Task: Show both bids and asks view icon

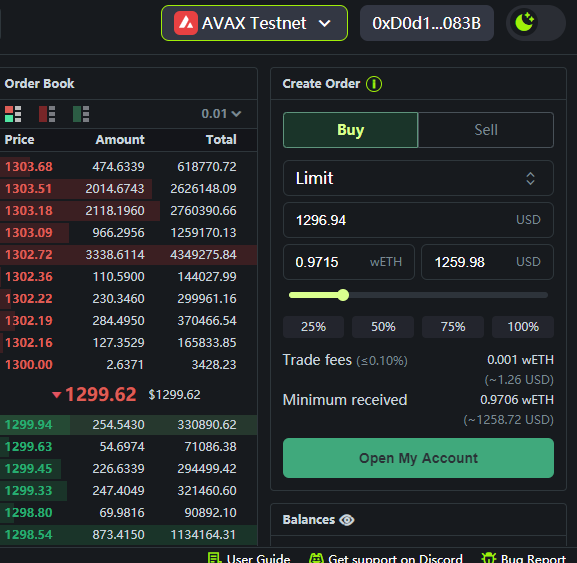Action: click(x=13, y=114)
